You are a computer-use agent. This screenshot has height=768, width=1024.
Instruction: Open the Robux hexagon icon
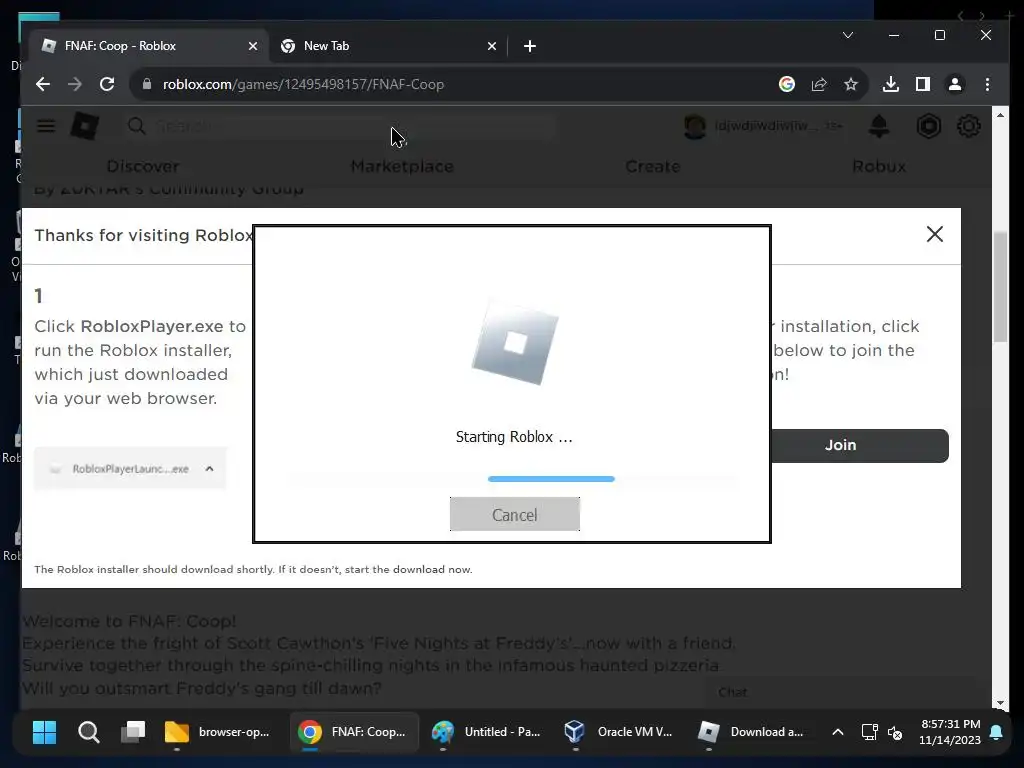click(929, 125)
